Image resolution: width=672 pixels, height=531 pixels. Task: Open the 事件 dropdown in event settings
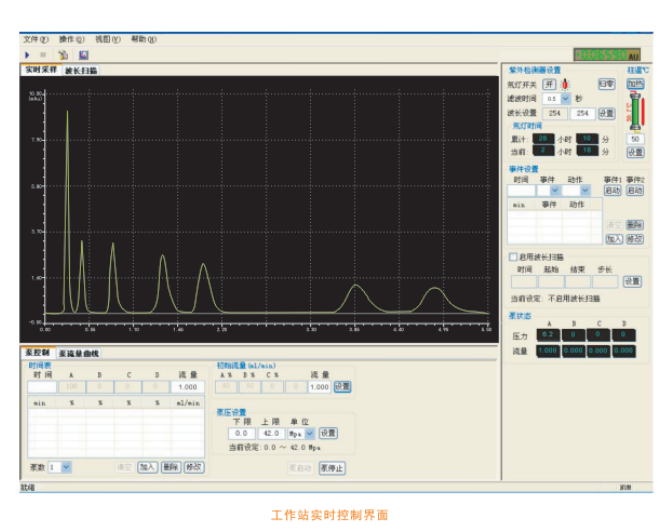point(555,190)
